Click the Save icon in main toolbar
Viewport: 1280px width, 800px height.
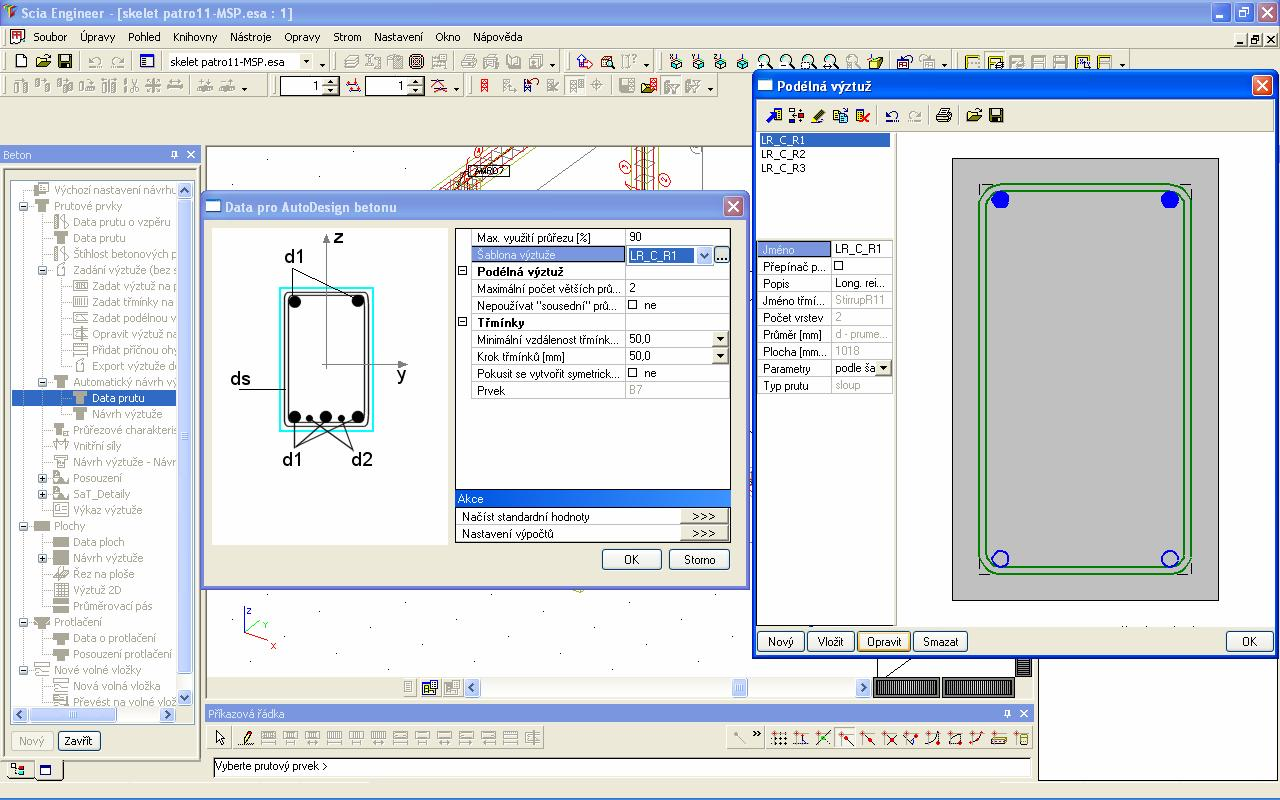(x=65, y=62)
